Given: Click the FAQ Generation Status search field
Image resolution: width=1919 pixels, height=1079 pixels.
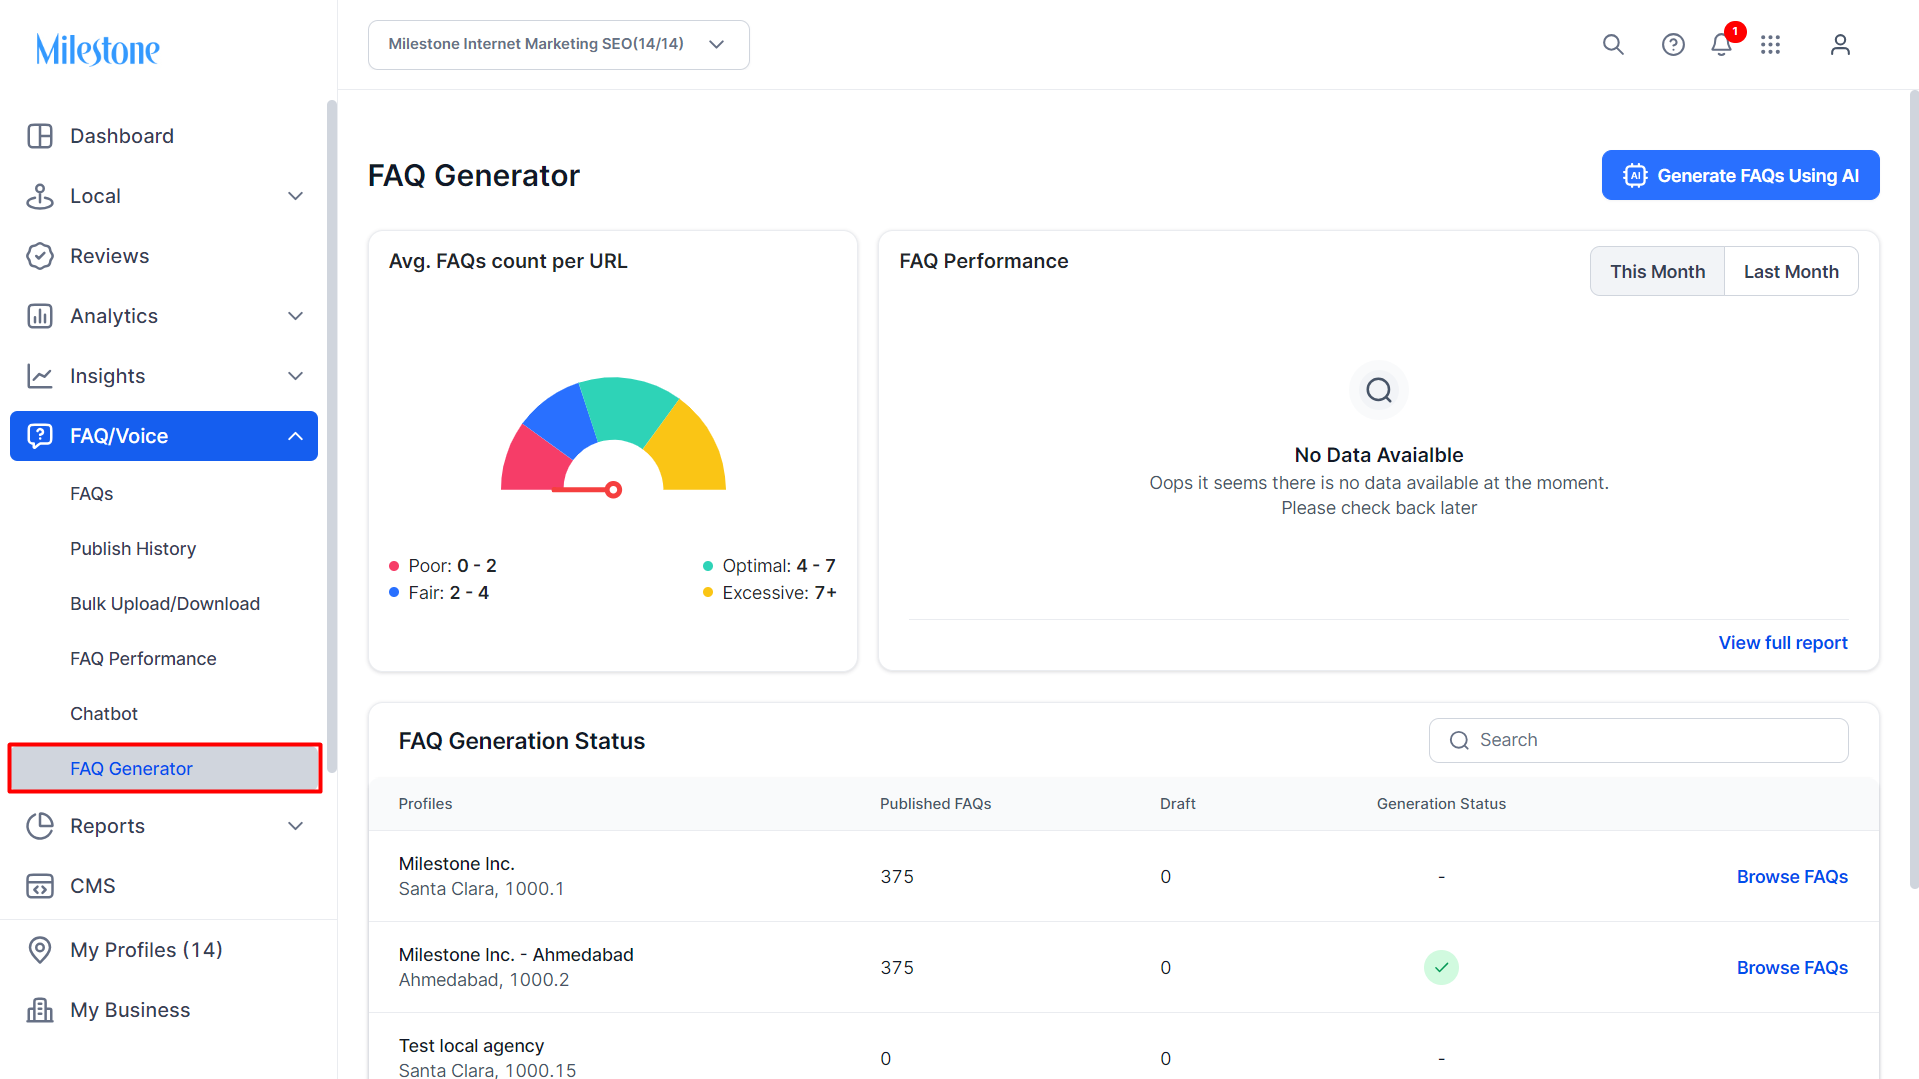Looking at the screenshot, I should pos(1638,740).
